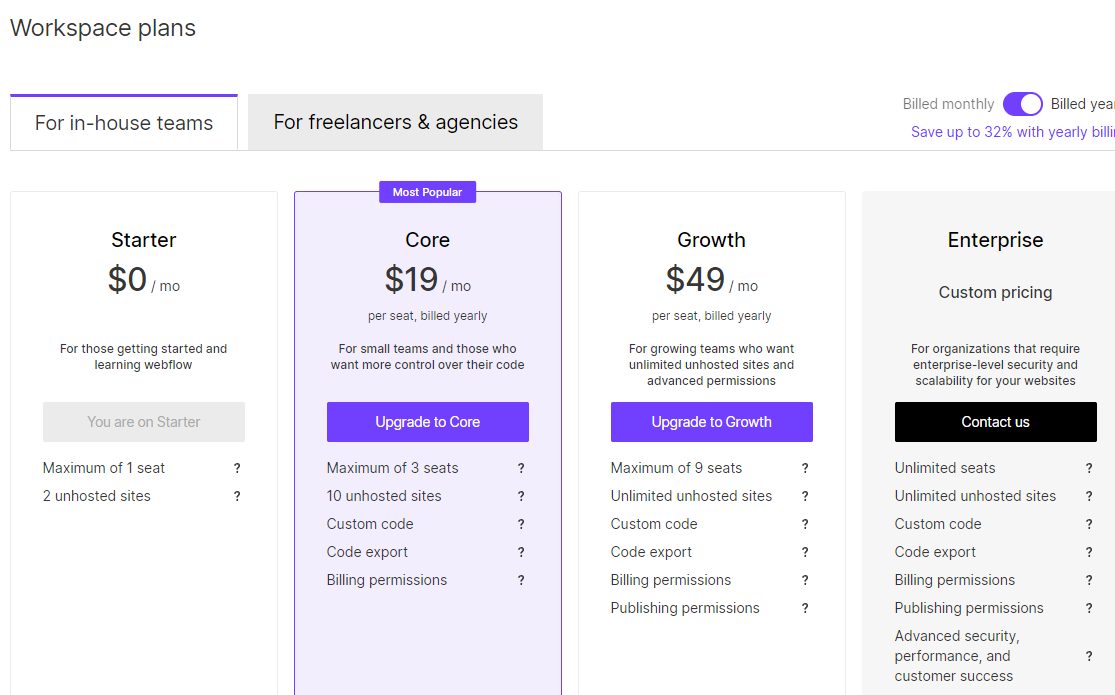Click Maximum of 9 seats text
The height and width of the screenshot is (695, 1115).
[x=676, y=468]
